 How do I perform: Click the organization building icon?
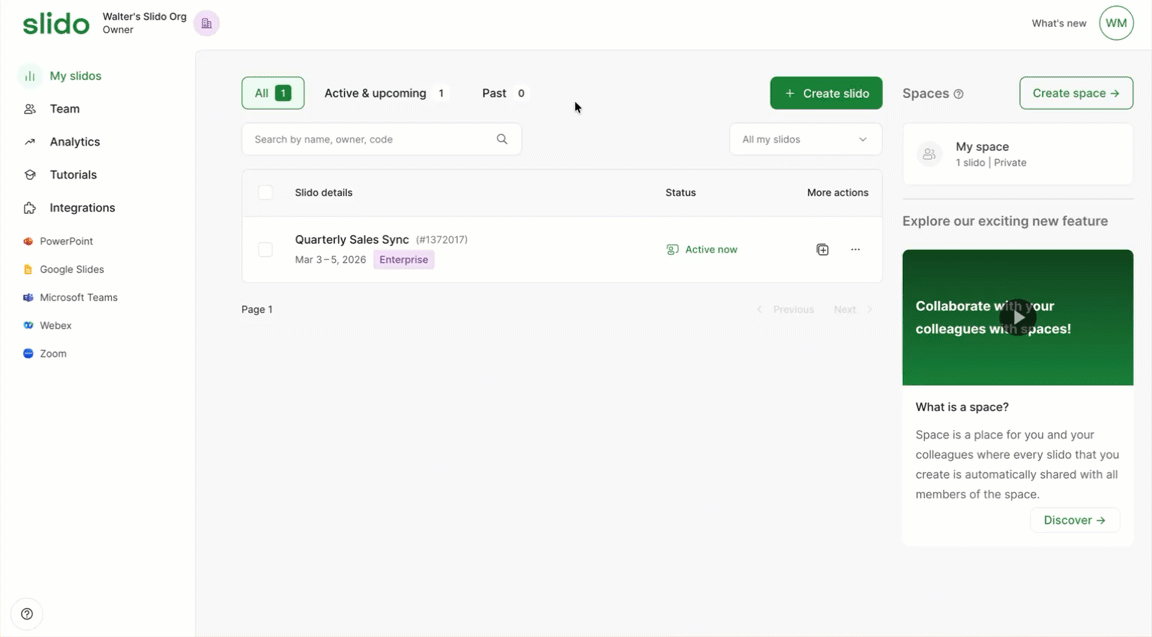click(207, 23)
